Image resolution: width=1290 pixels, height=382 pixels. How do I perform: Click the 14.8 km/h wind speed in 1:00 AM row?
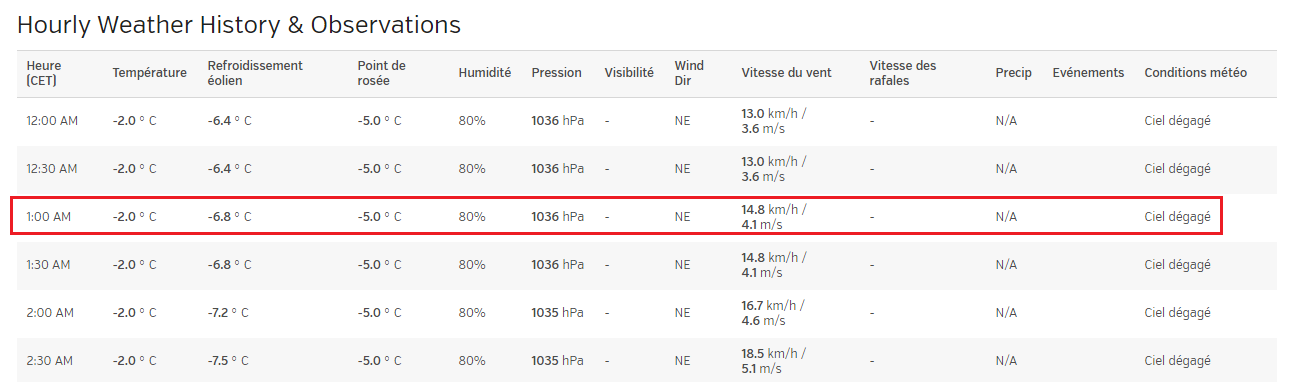pyautogui.click(x=773, y=209)
